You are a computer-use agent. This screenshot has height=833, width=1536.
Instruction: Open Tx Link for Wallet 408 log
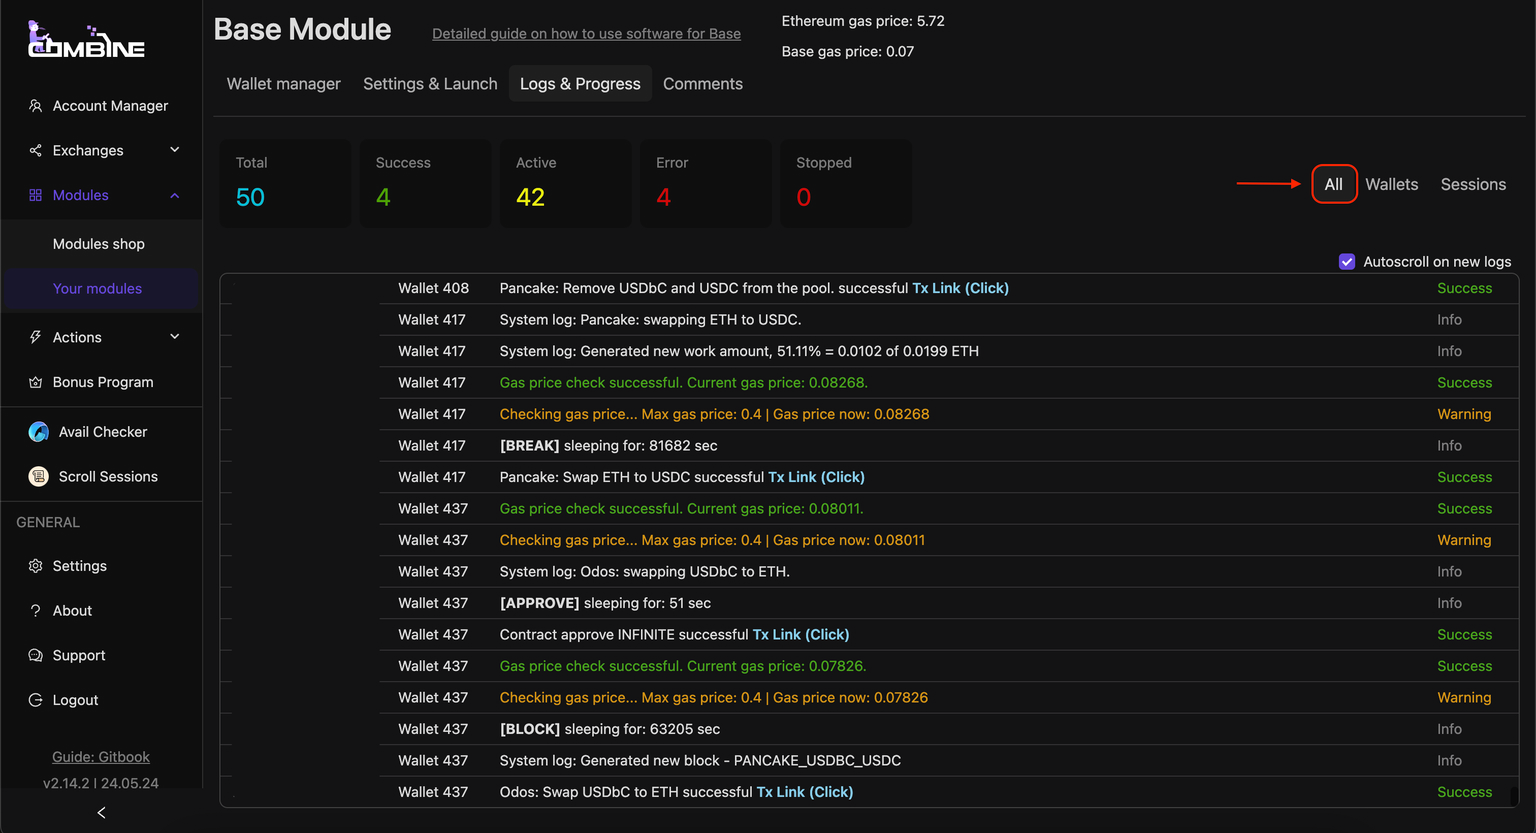coord(960,288)
